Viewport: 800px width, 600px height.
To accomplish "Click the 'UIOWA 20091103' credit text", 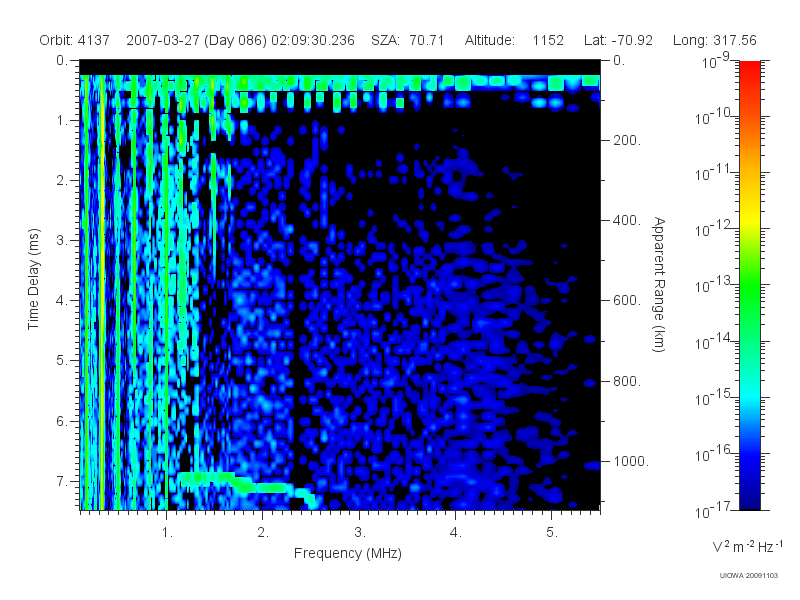I will [749, 576].
